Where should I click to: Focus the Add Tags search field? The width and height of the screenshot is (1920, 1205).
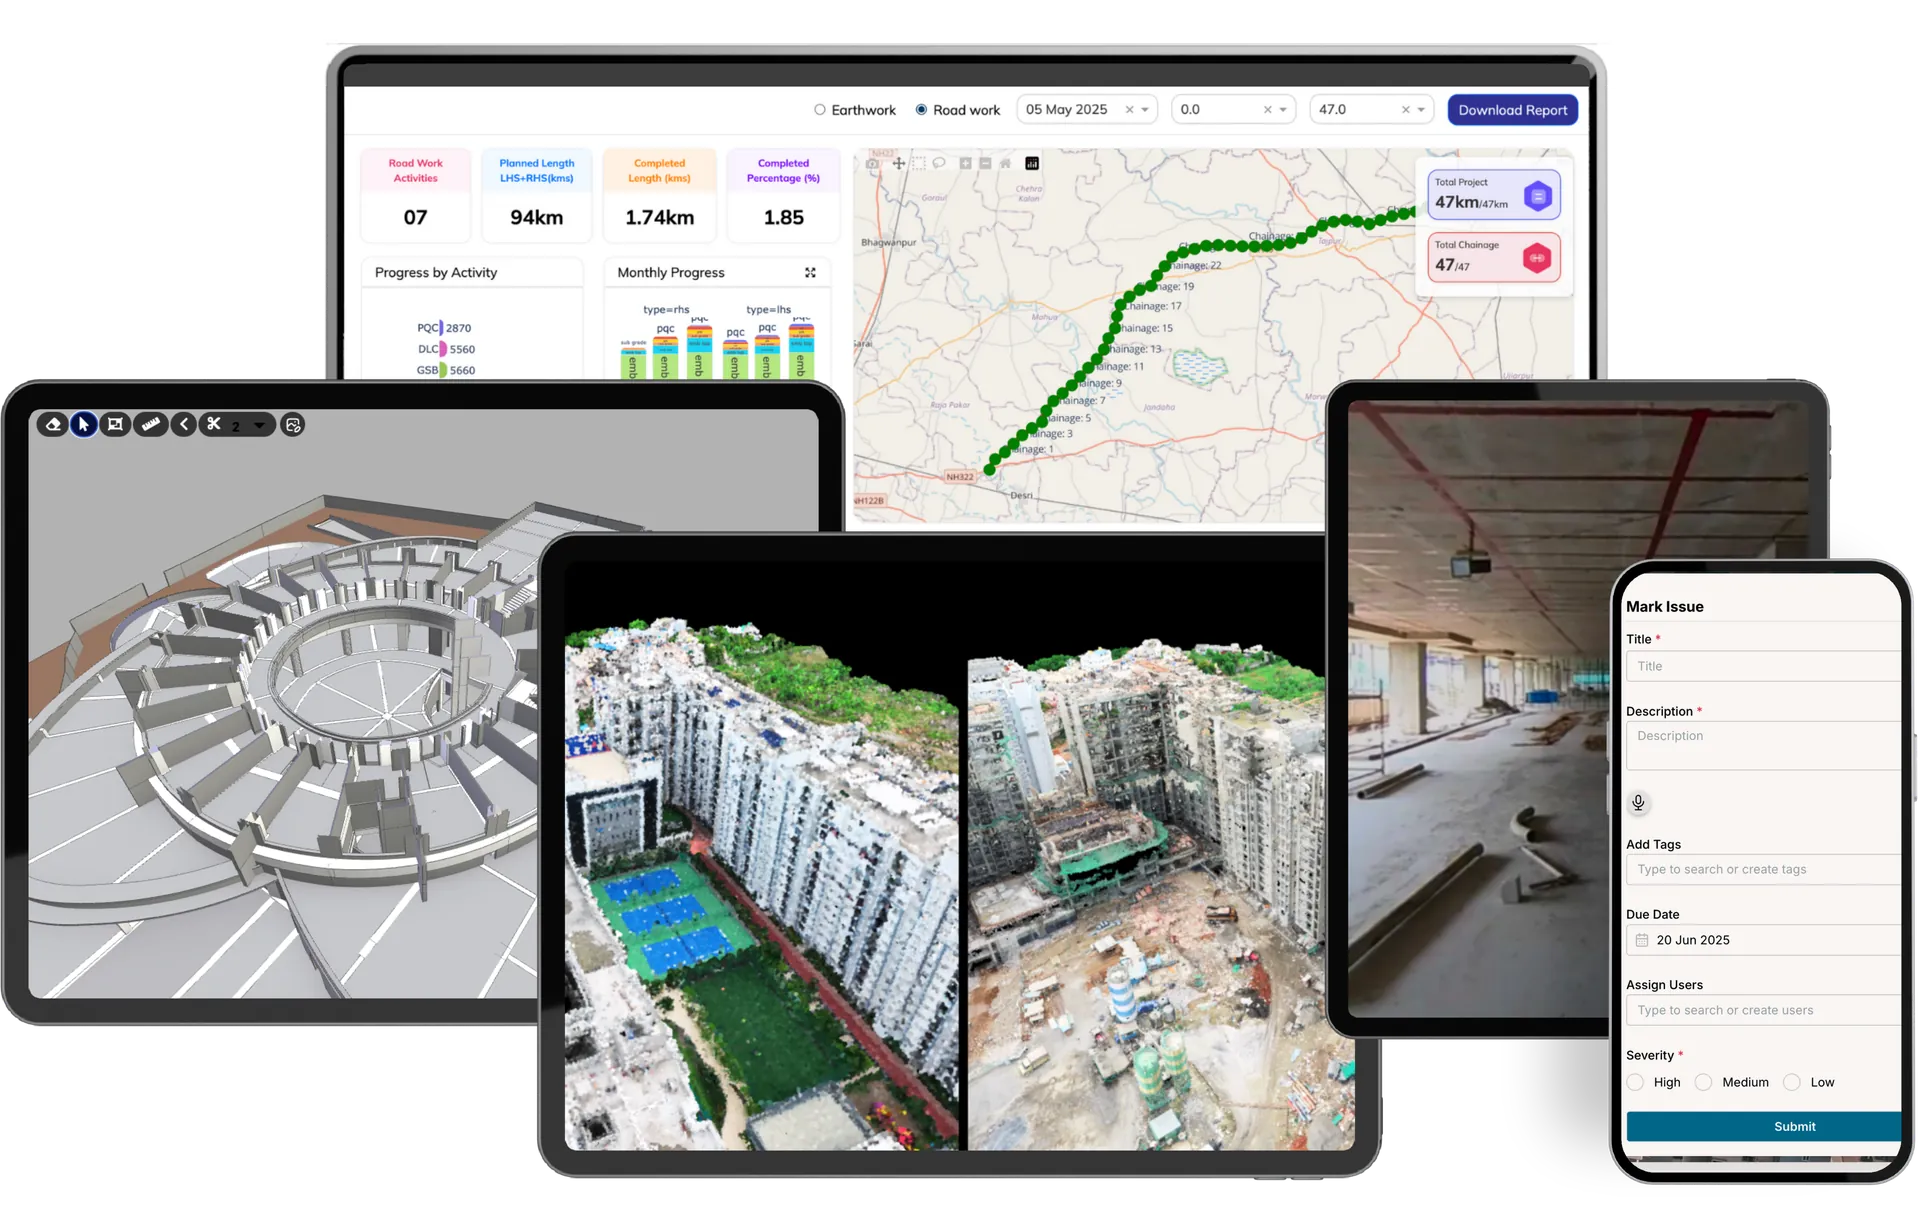pyautogui.click(x=1764, y=869)
